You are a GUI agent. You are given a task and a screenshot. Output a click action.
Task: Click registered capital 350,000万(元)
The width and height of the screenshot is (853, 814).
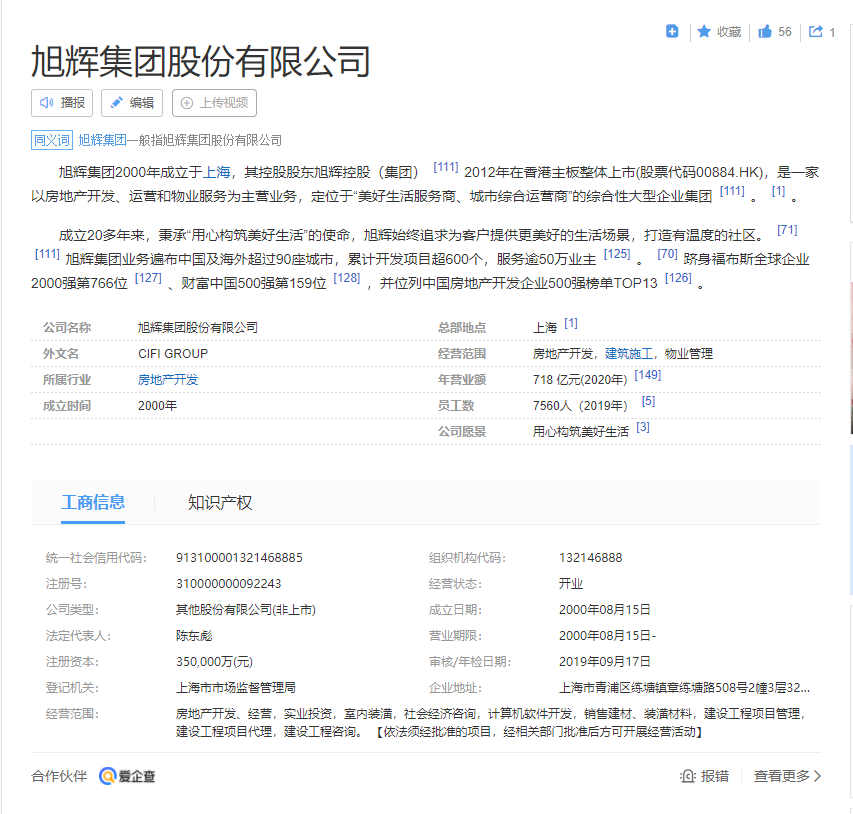coord(214,662)
